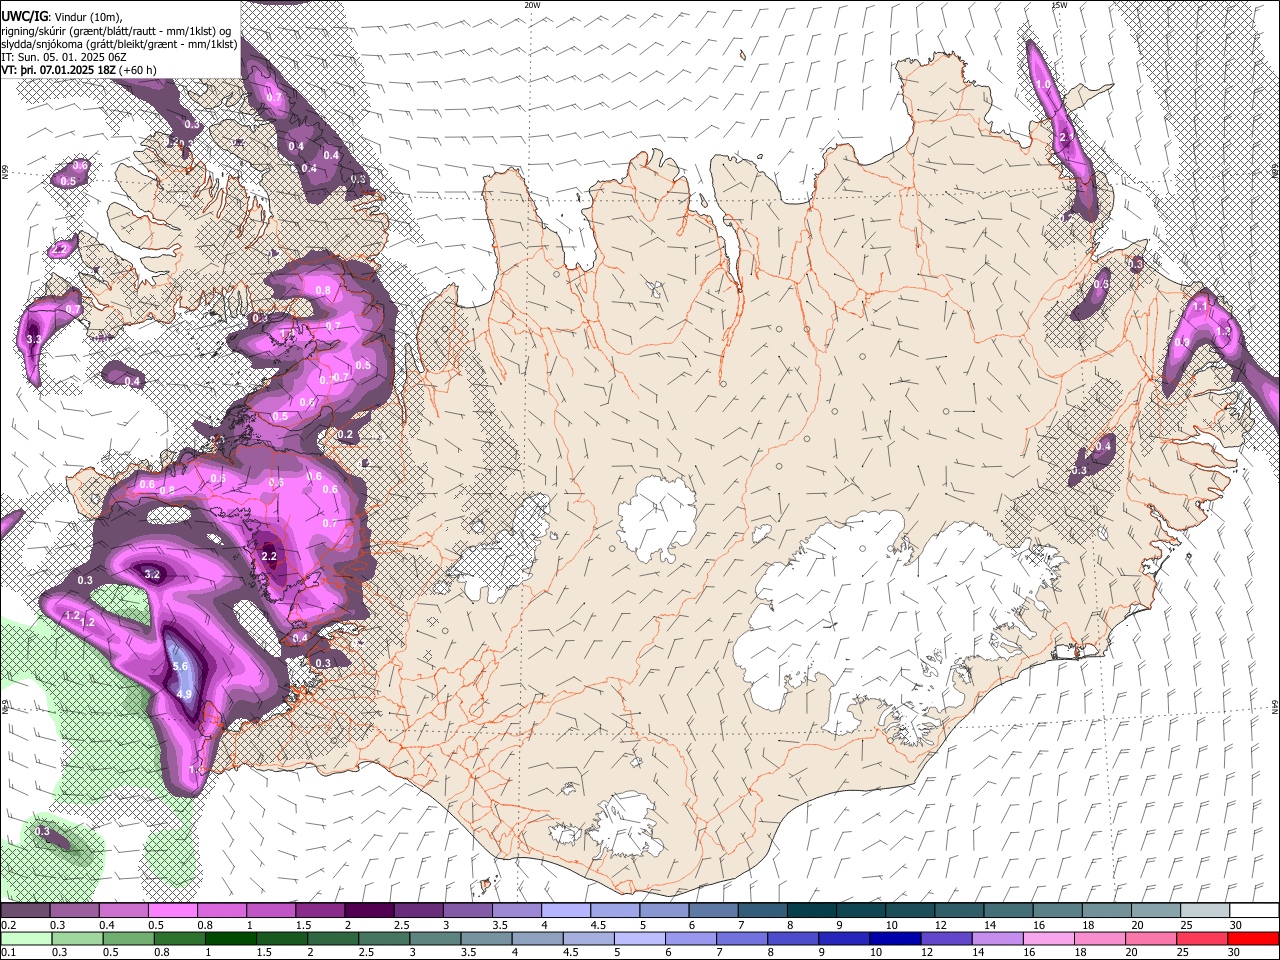The height and width of the screenshot is (960, 1280).
Task: Select the 30 label on the purple snow scale
Action: pos(1235,925)
